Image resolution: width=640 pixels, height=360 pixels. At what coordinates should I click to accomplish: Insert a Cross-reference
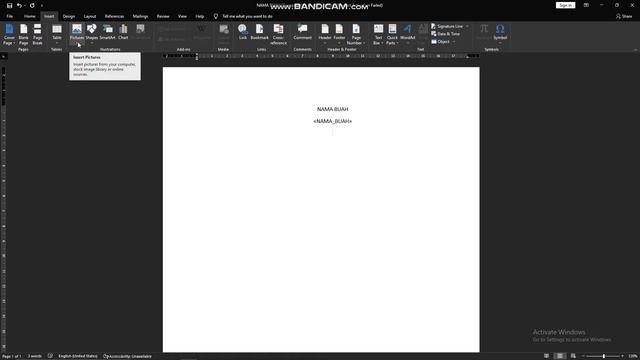(278, 34)
